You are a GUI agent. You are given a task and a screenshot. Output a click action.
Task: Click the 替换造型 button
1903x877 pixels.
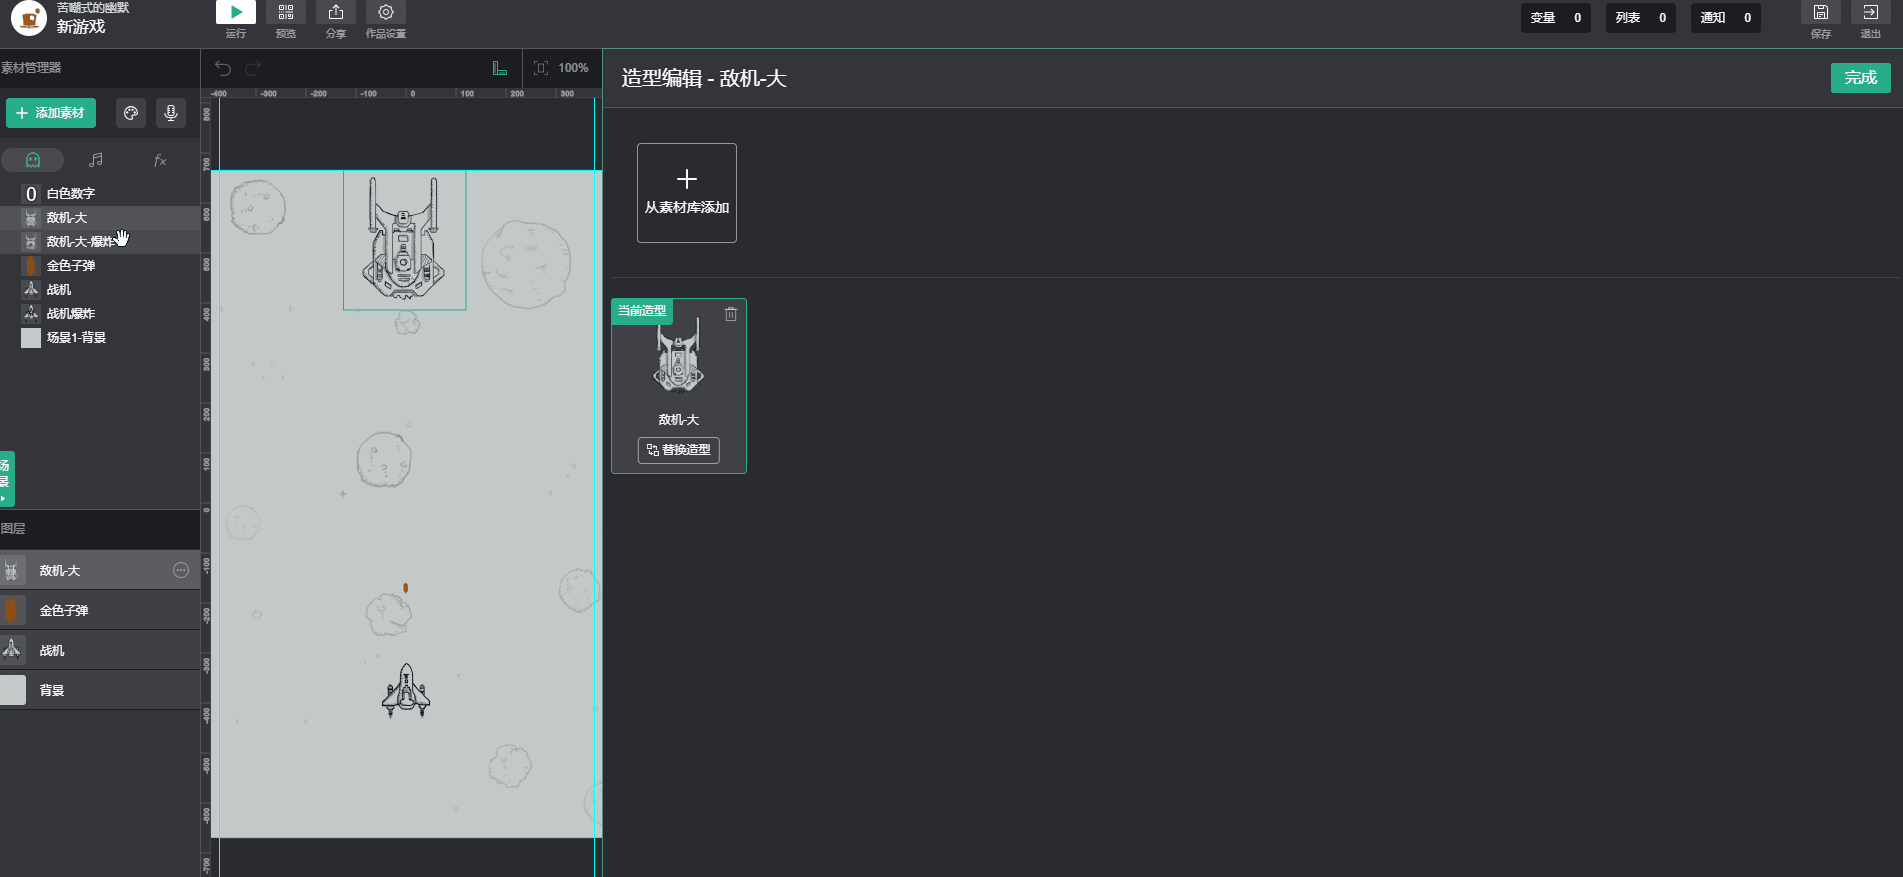coord(679,450)
